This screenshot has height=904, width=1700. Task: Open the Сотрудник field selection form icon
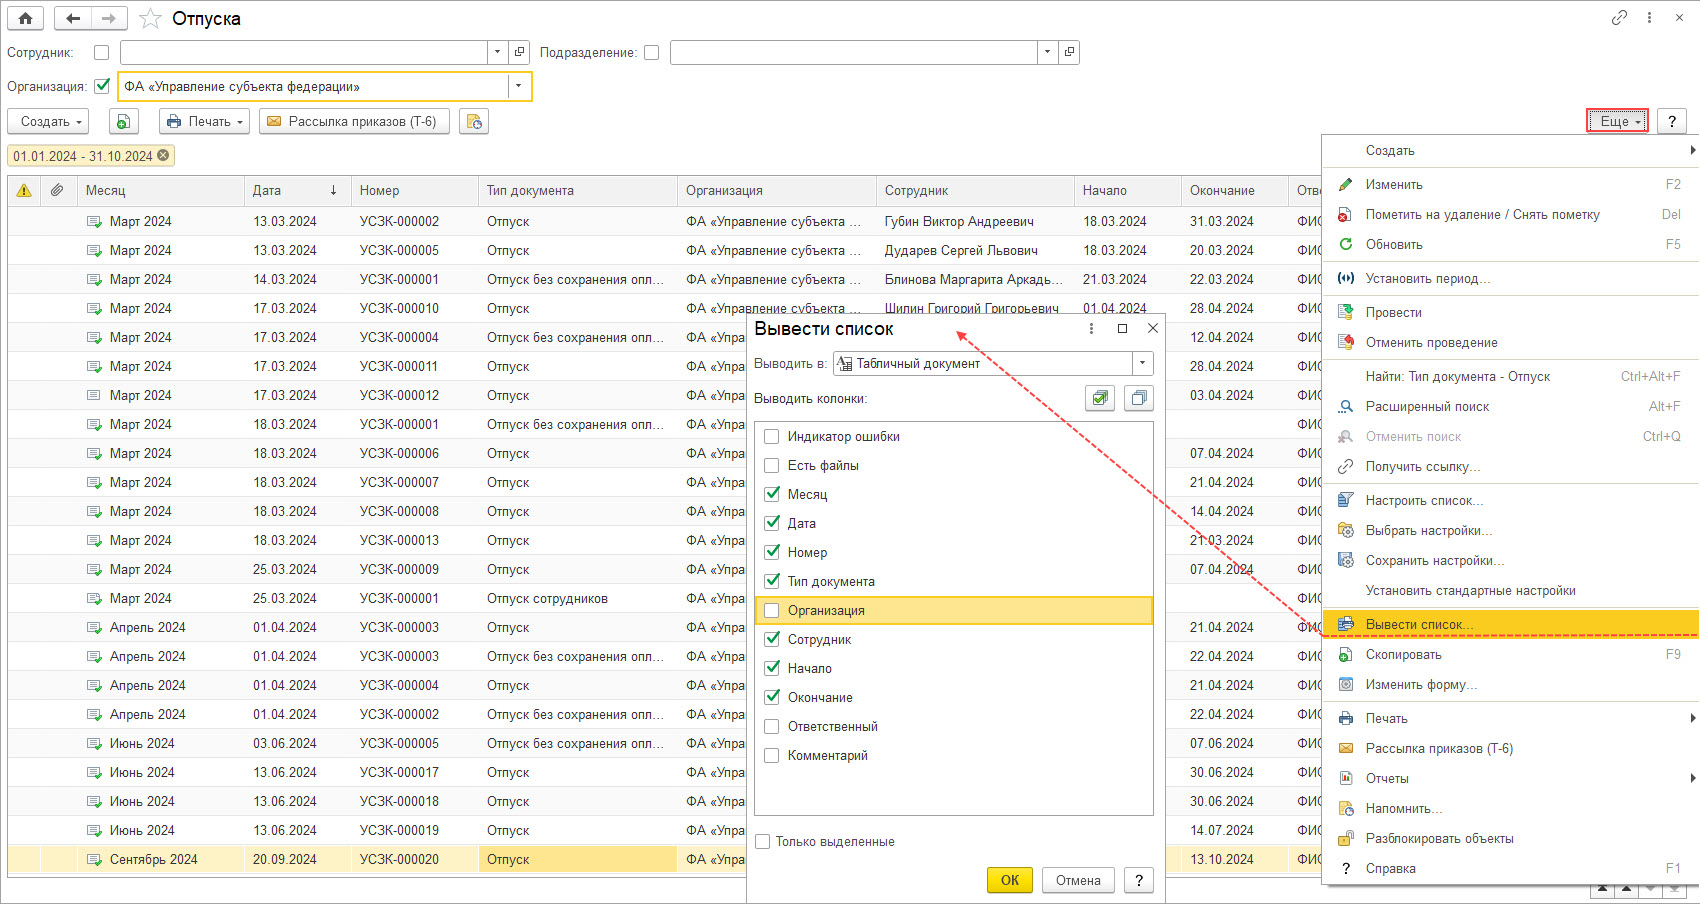[x=519, y=52]
